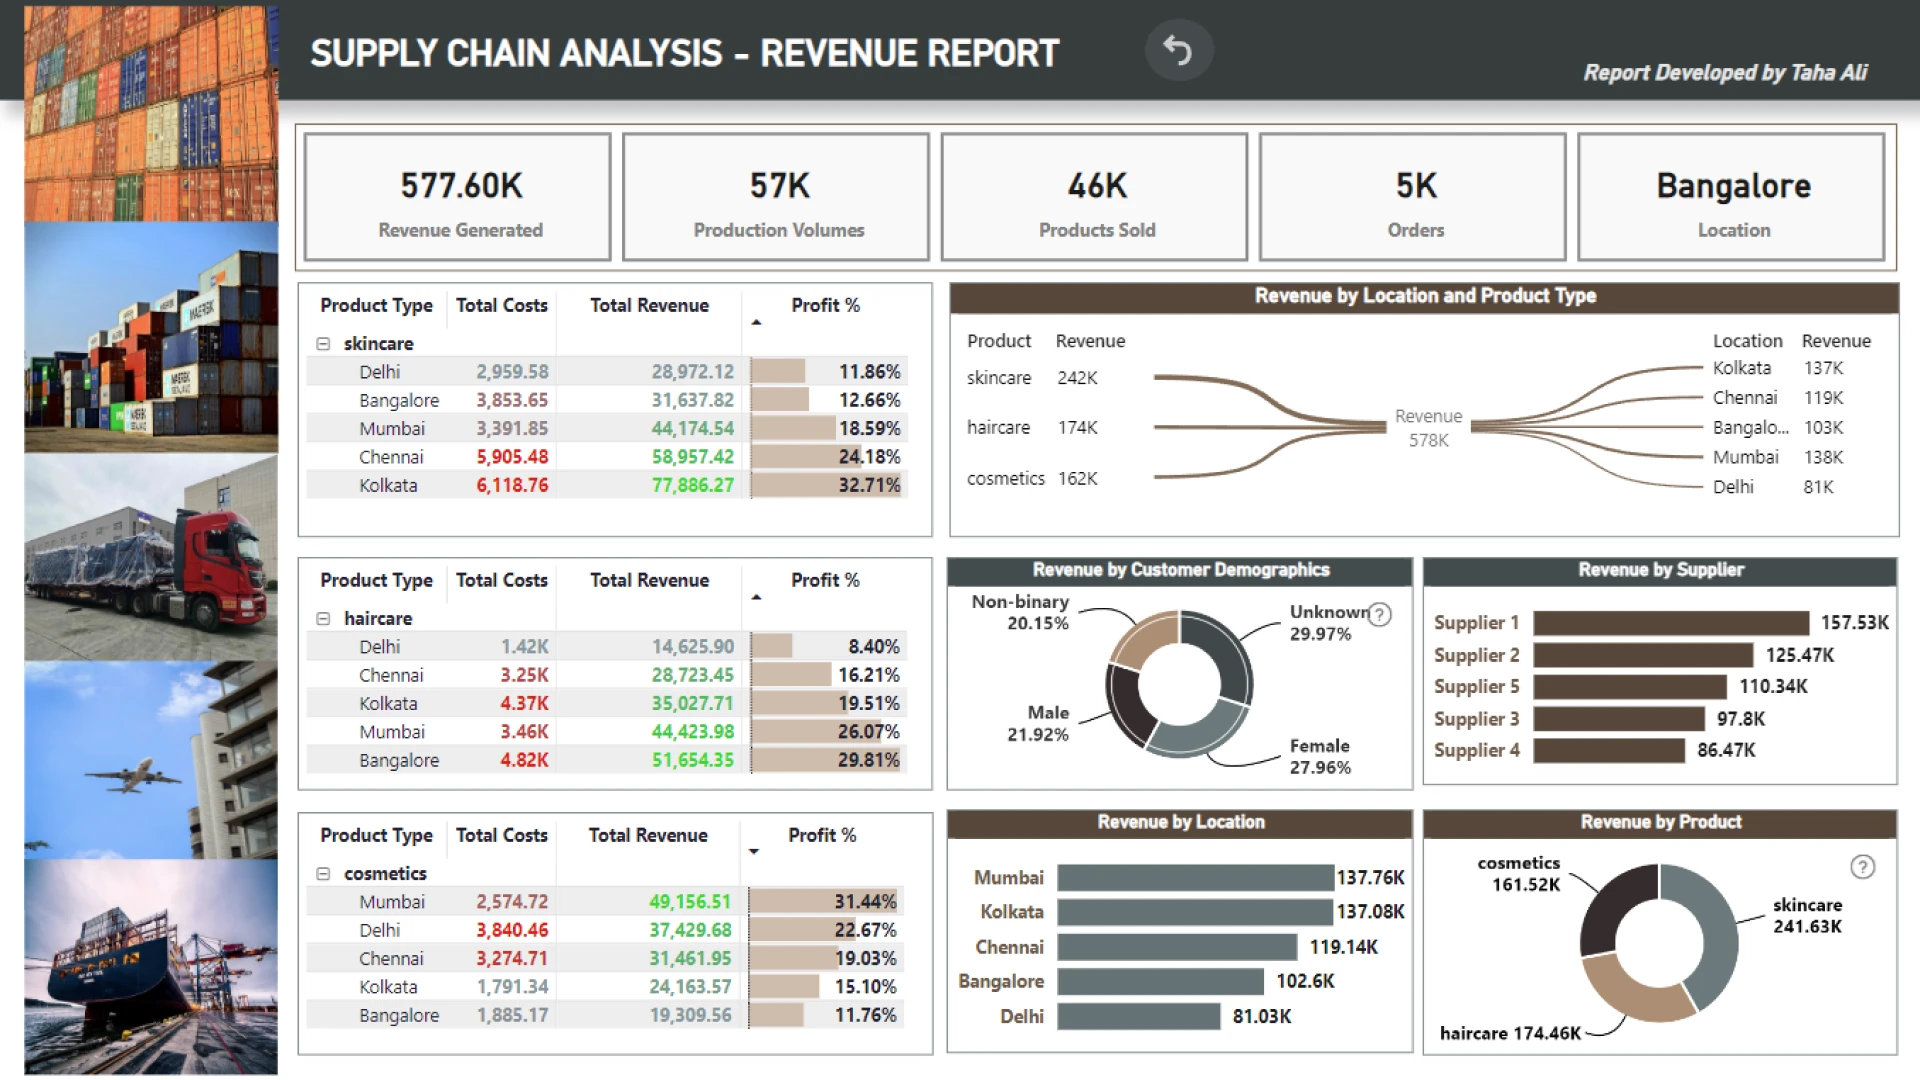
Task: Sort cosmetics table by Profit % header
Action: coord(822,836)
